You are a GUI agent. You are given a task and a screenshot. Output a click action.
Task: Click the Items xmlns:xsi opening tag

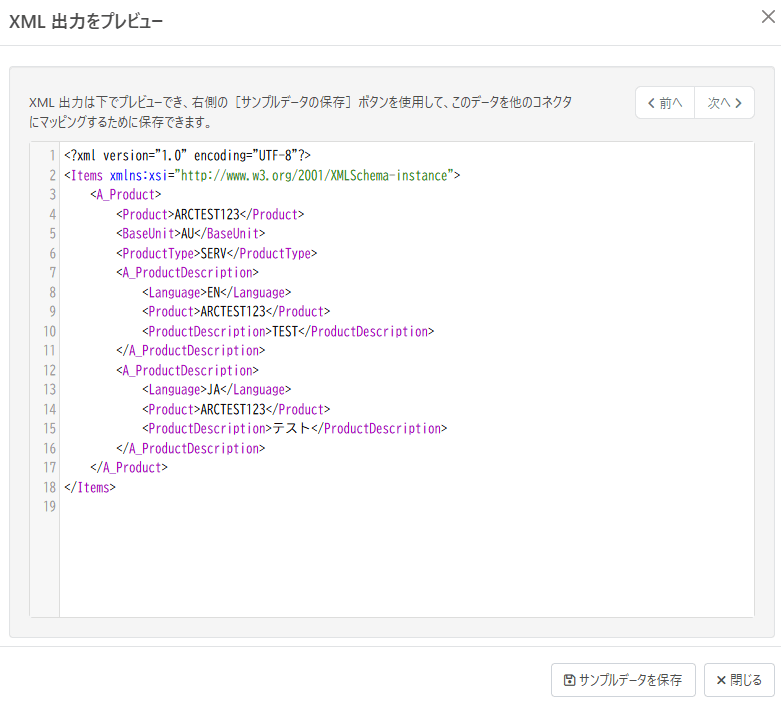coord(262,175)
